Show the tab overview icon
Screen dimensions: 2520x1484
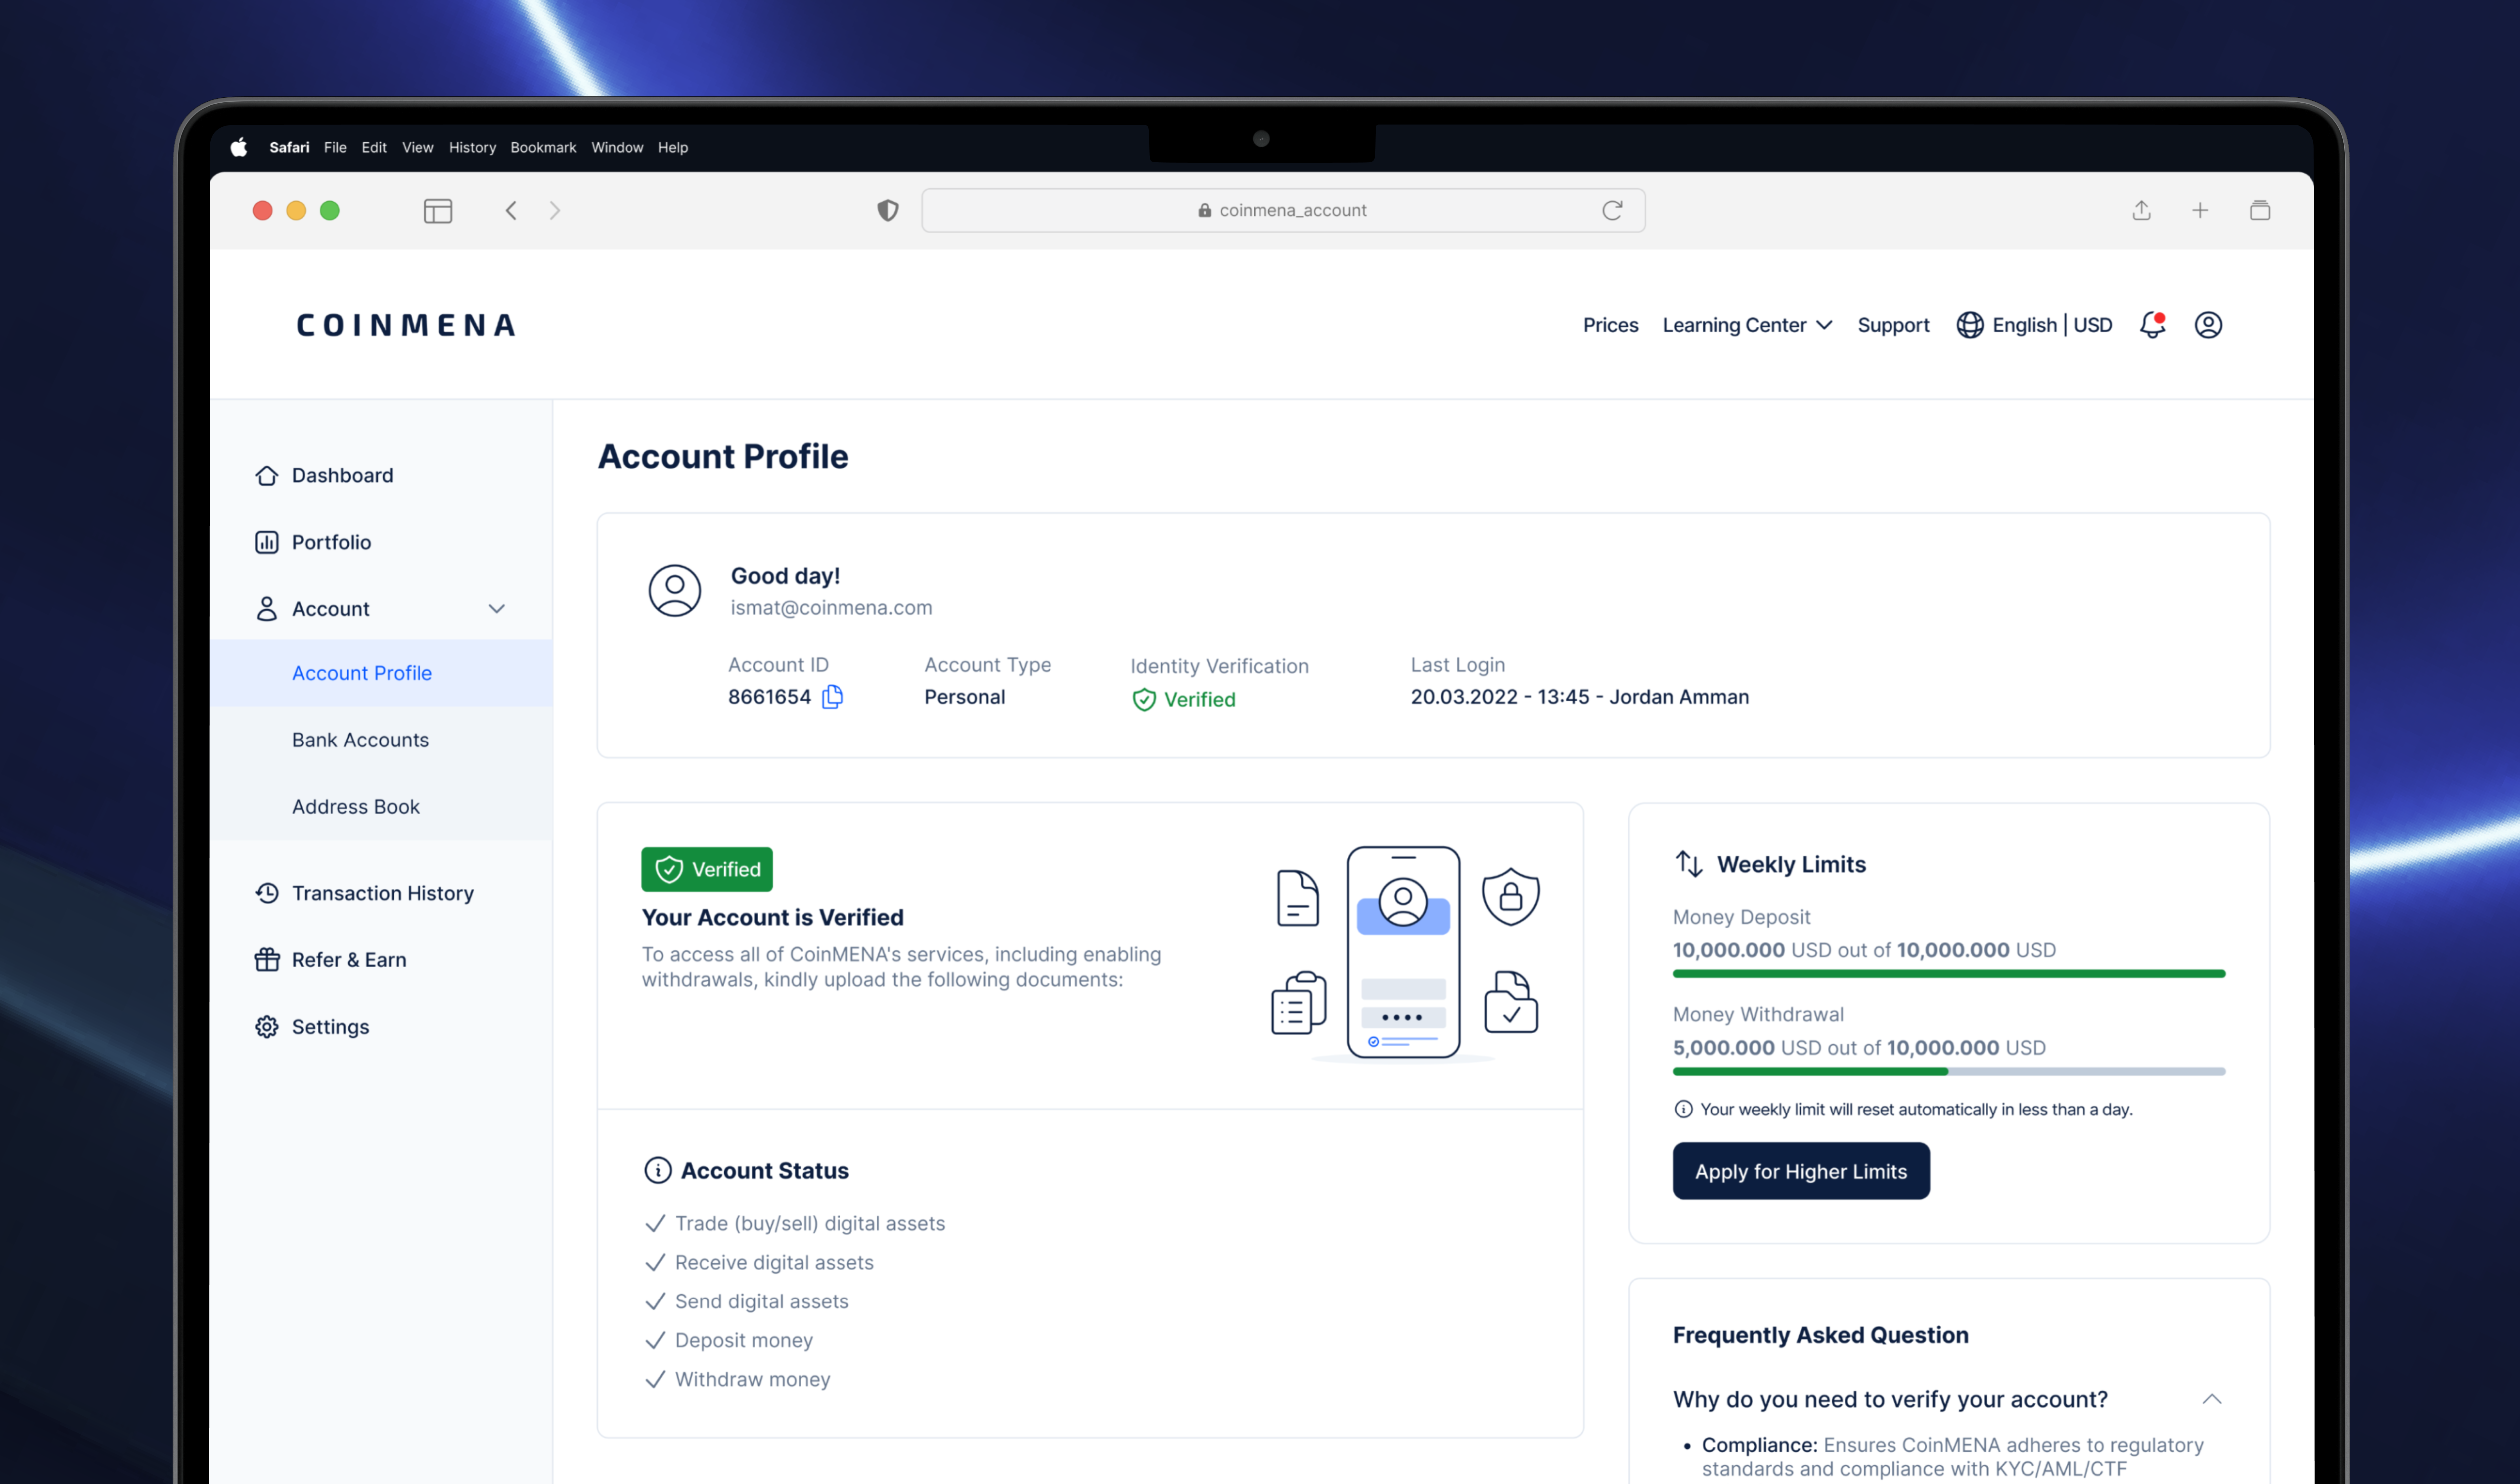coord(2260,211)
